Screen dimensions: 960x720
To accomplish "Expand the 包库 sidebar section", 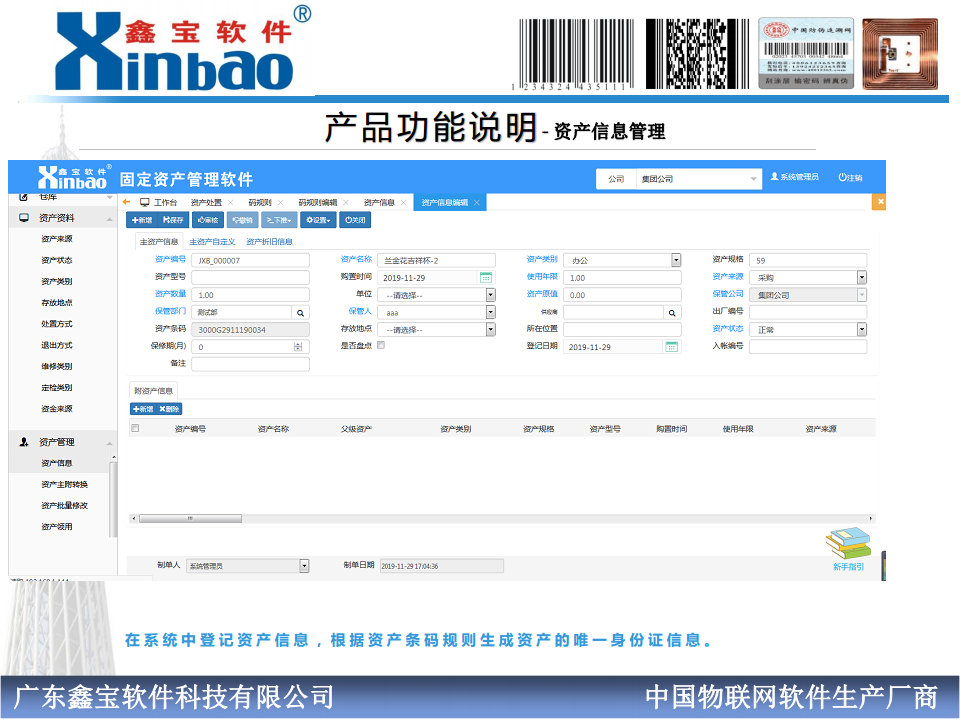I will pyautogui.click(x=110, y=197).
